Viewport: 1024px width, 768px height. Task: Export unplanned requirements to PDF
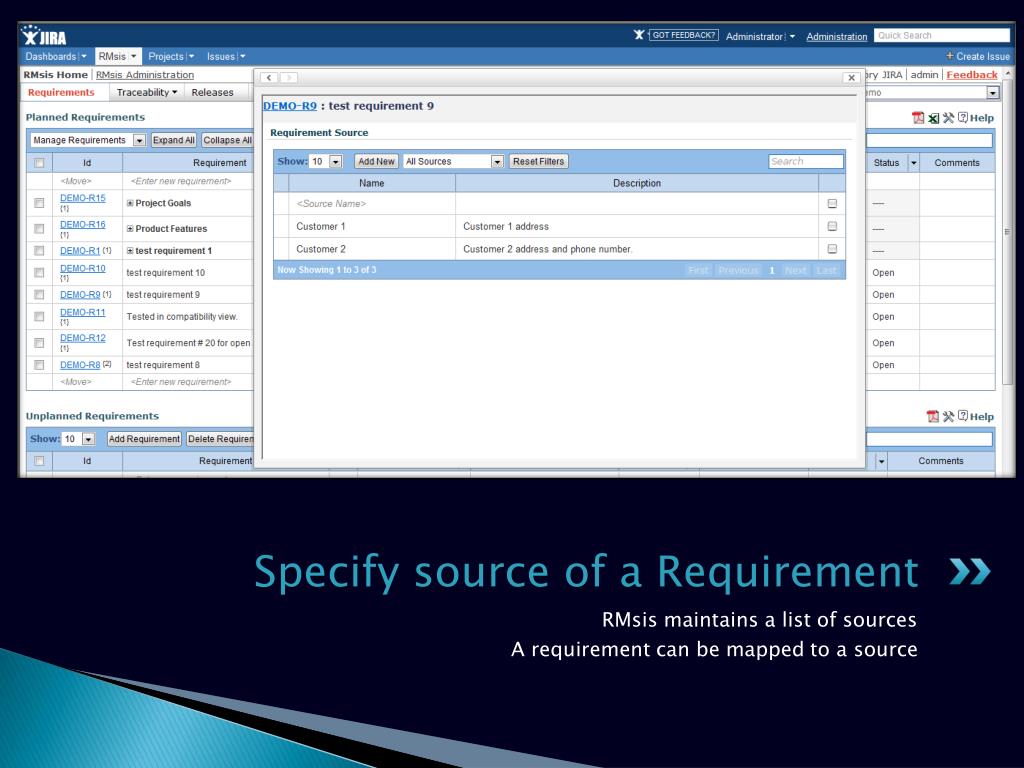coord(933,416)
